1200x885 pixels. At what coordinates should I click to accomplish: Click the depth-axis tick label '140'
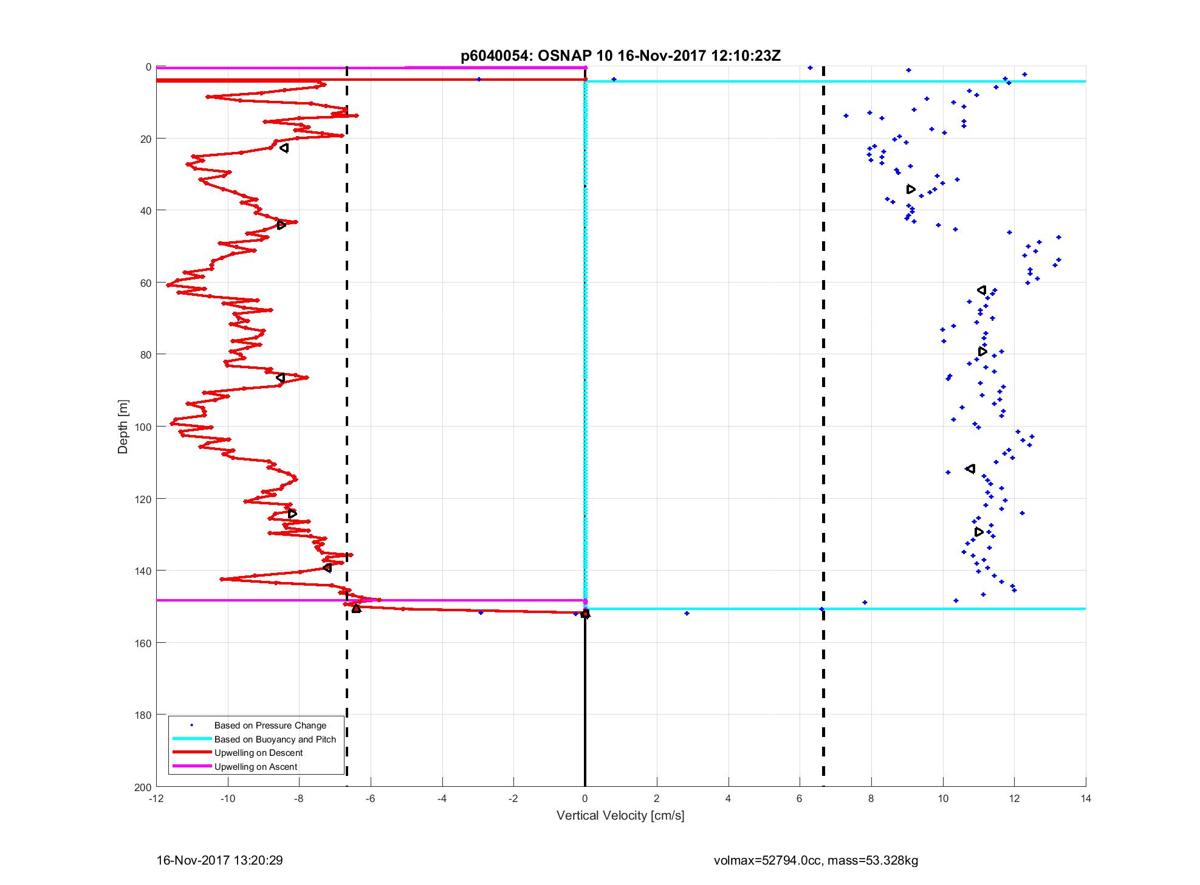pos(142,571)
